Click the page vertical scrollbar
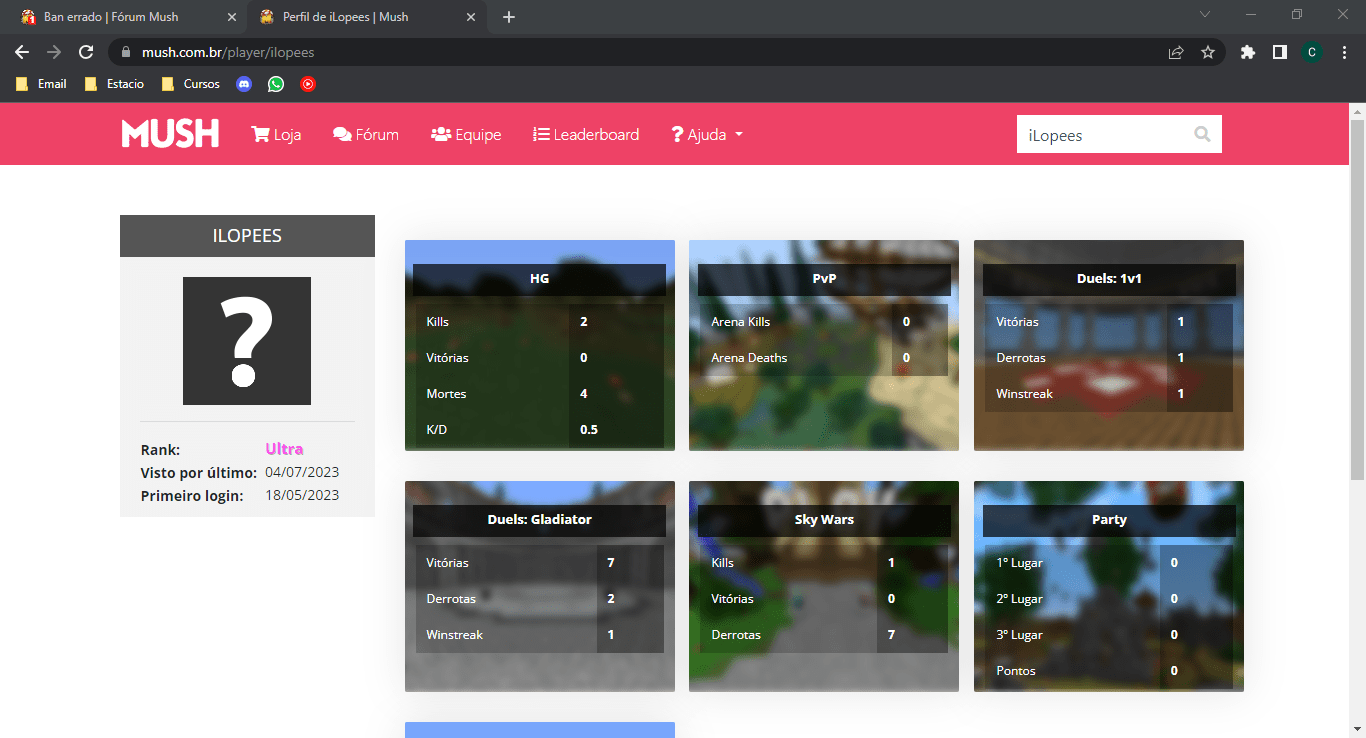The height and width of the screenshot is (738, 1366). tap(1357, 300)
